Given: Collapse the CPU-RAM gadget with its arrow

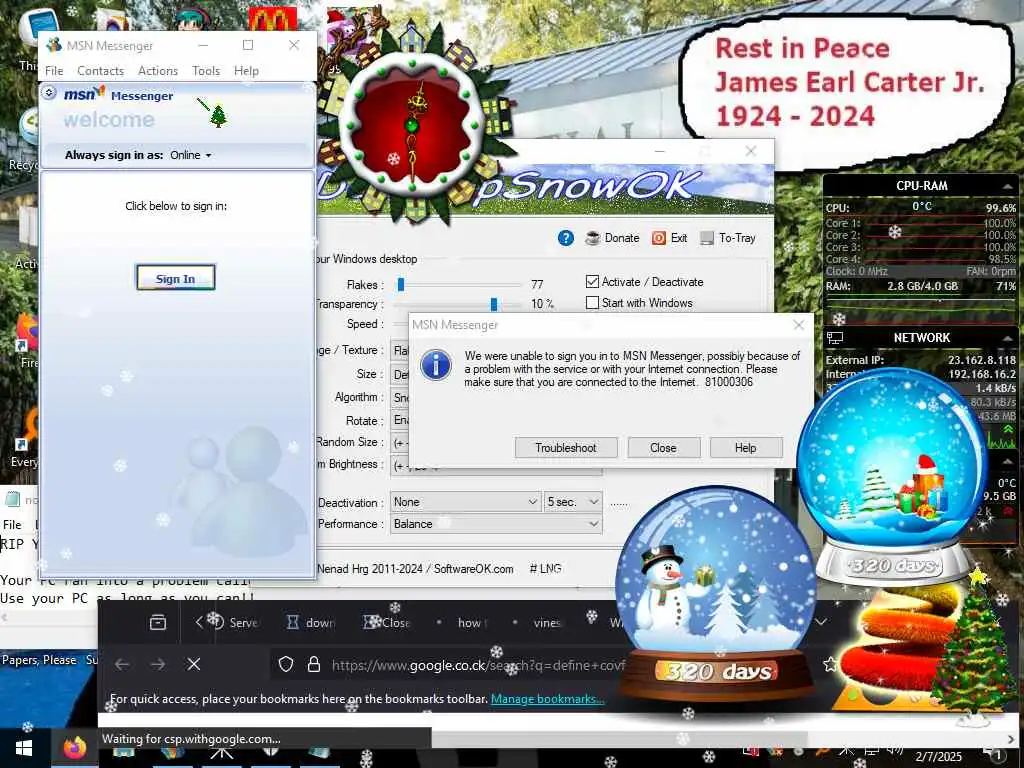Looking at the screenshot, I should click(1008, 186).
